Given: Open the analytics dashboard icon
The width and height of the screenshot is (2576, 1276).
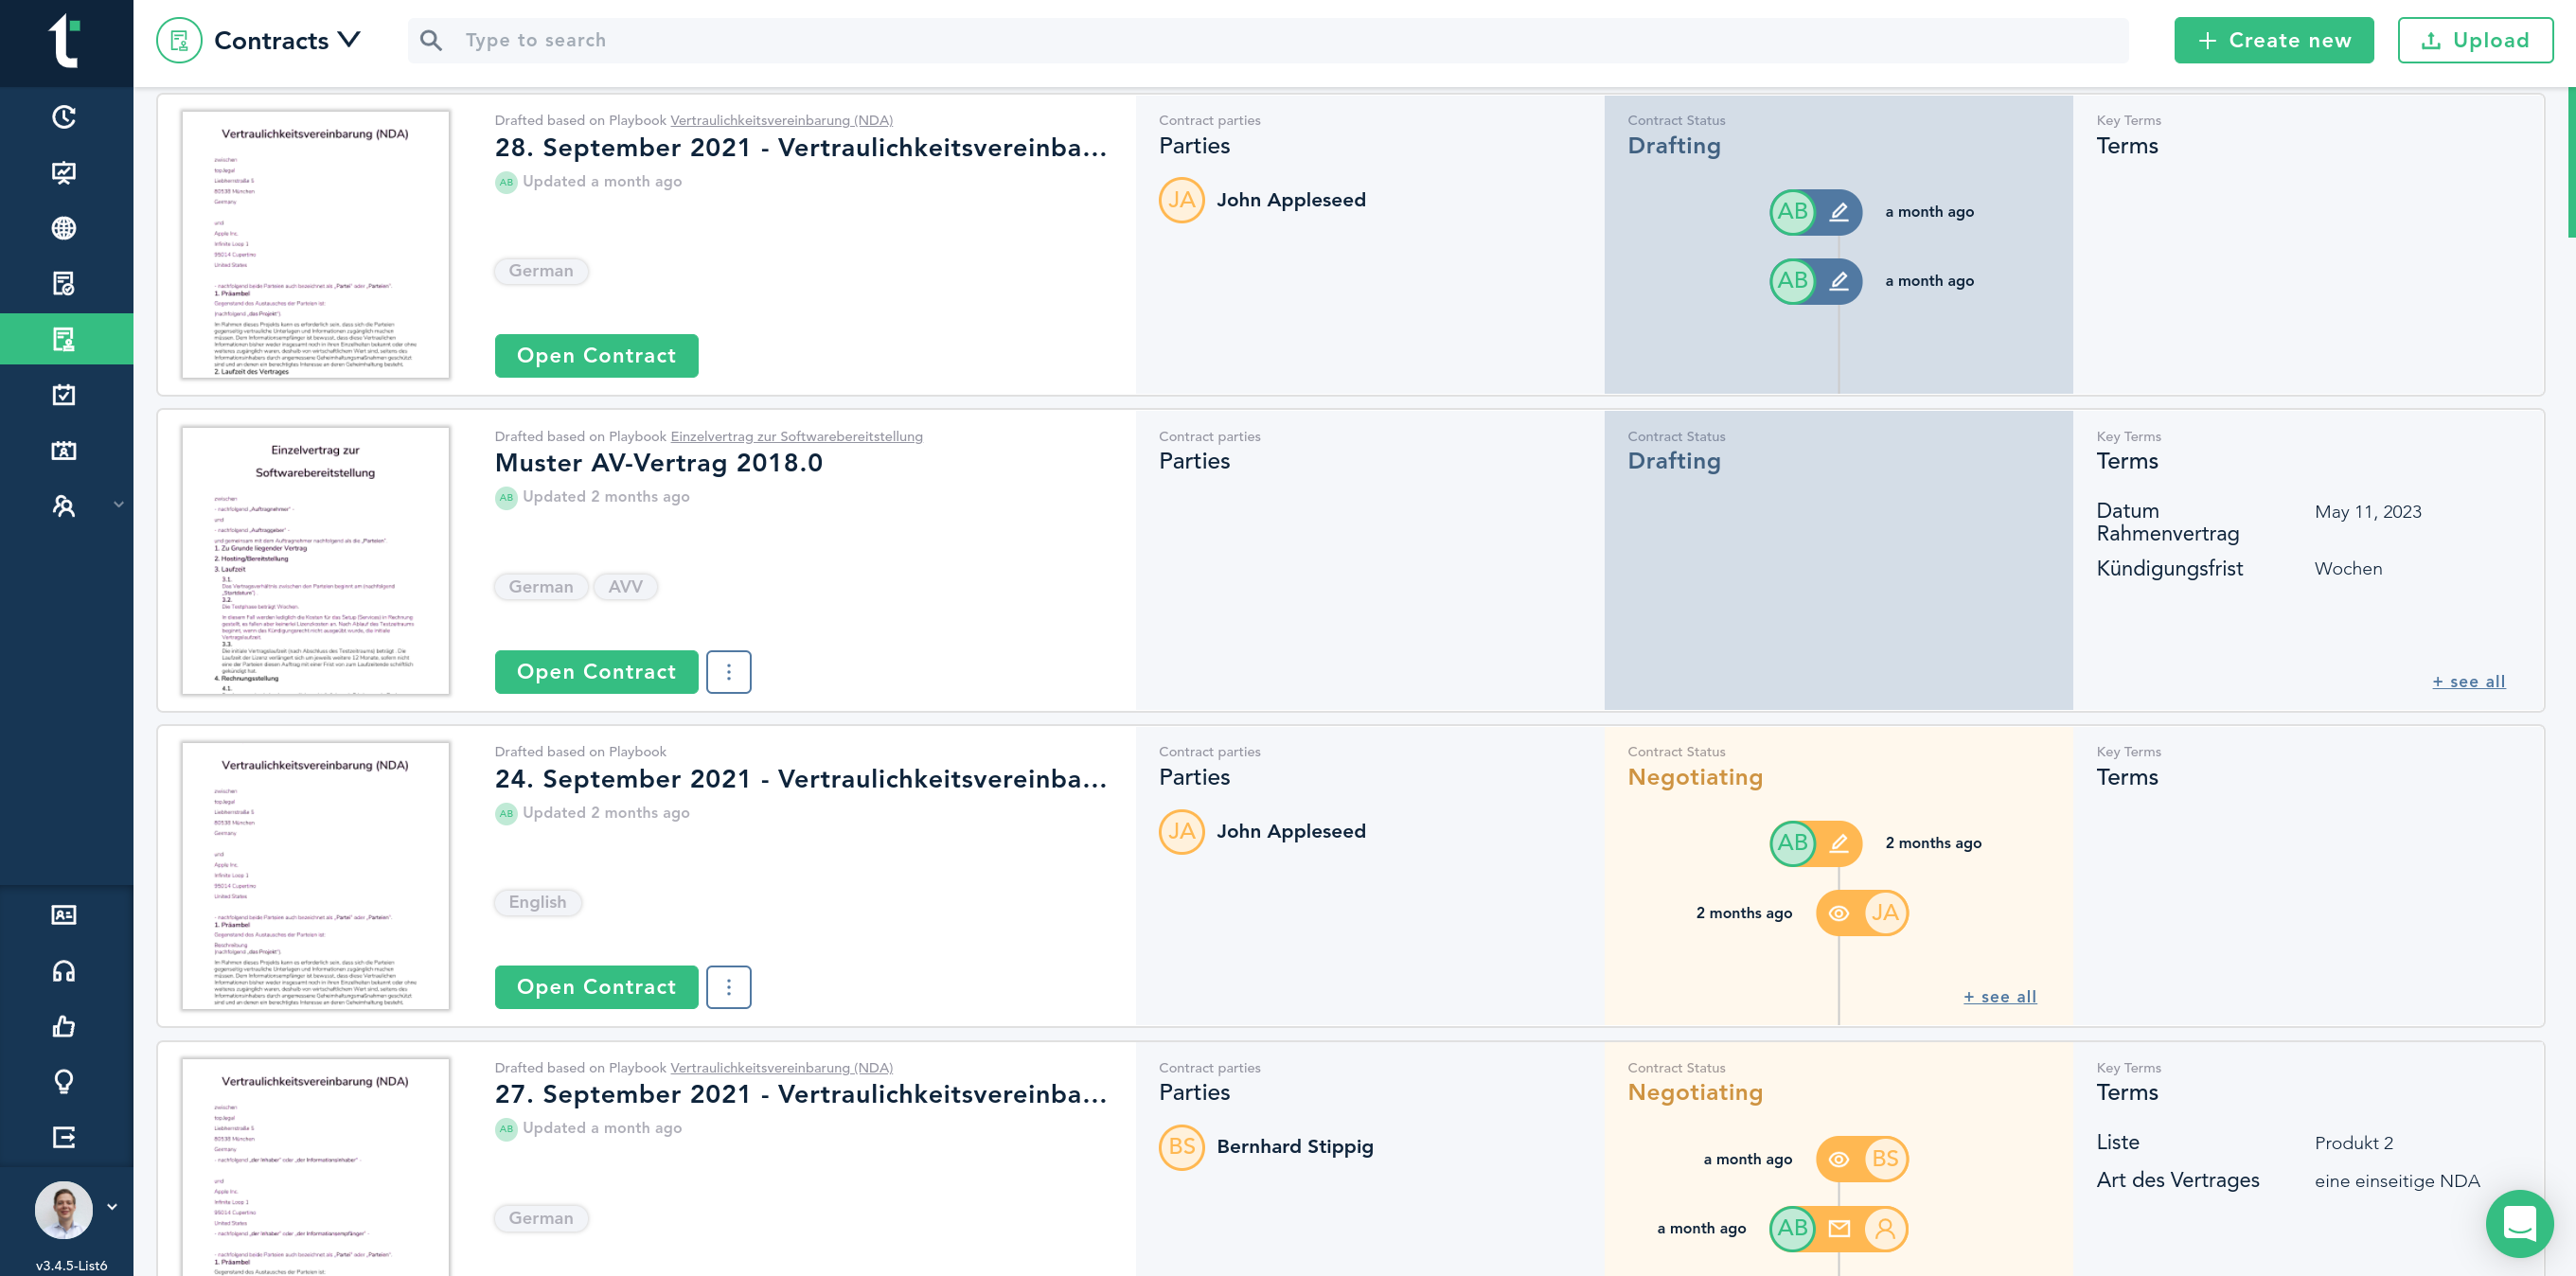Looking at the screenshot, I should coord(64,172).
